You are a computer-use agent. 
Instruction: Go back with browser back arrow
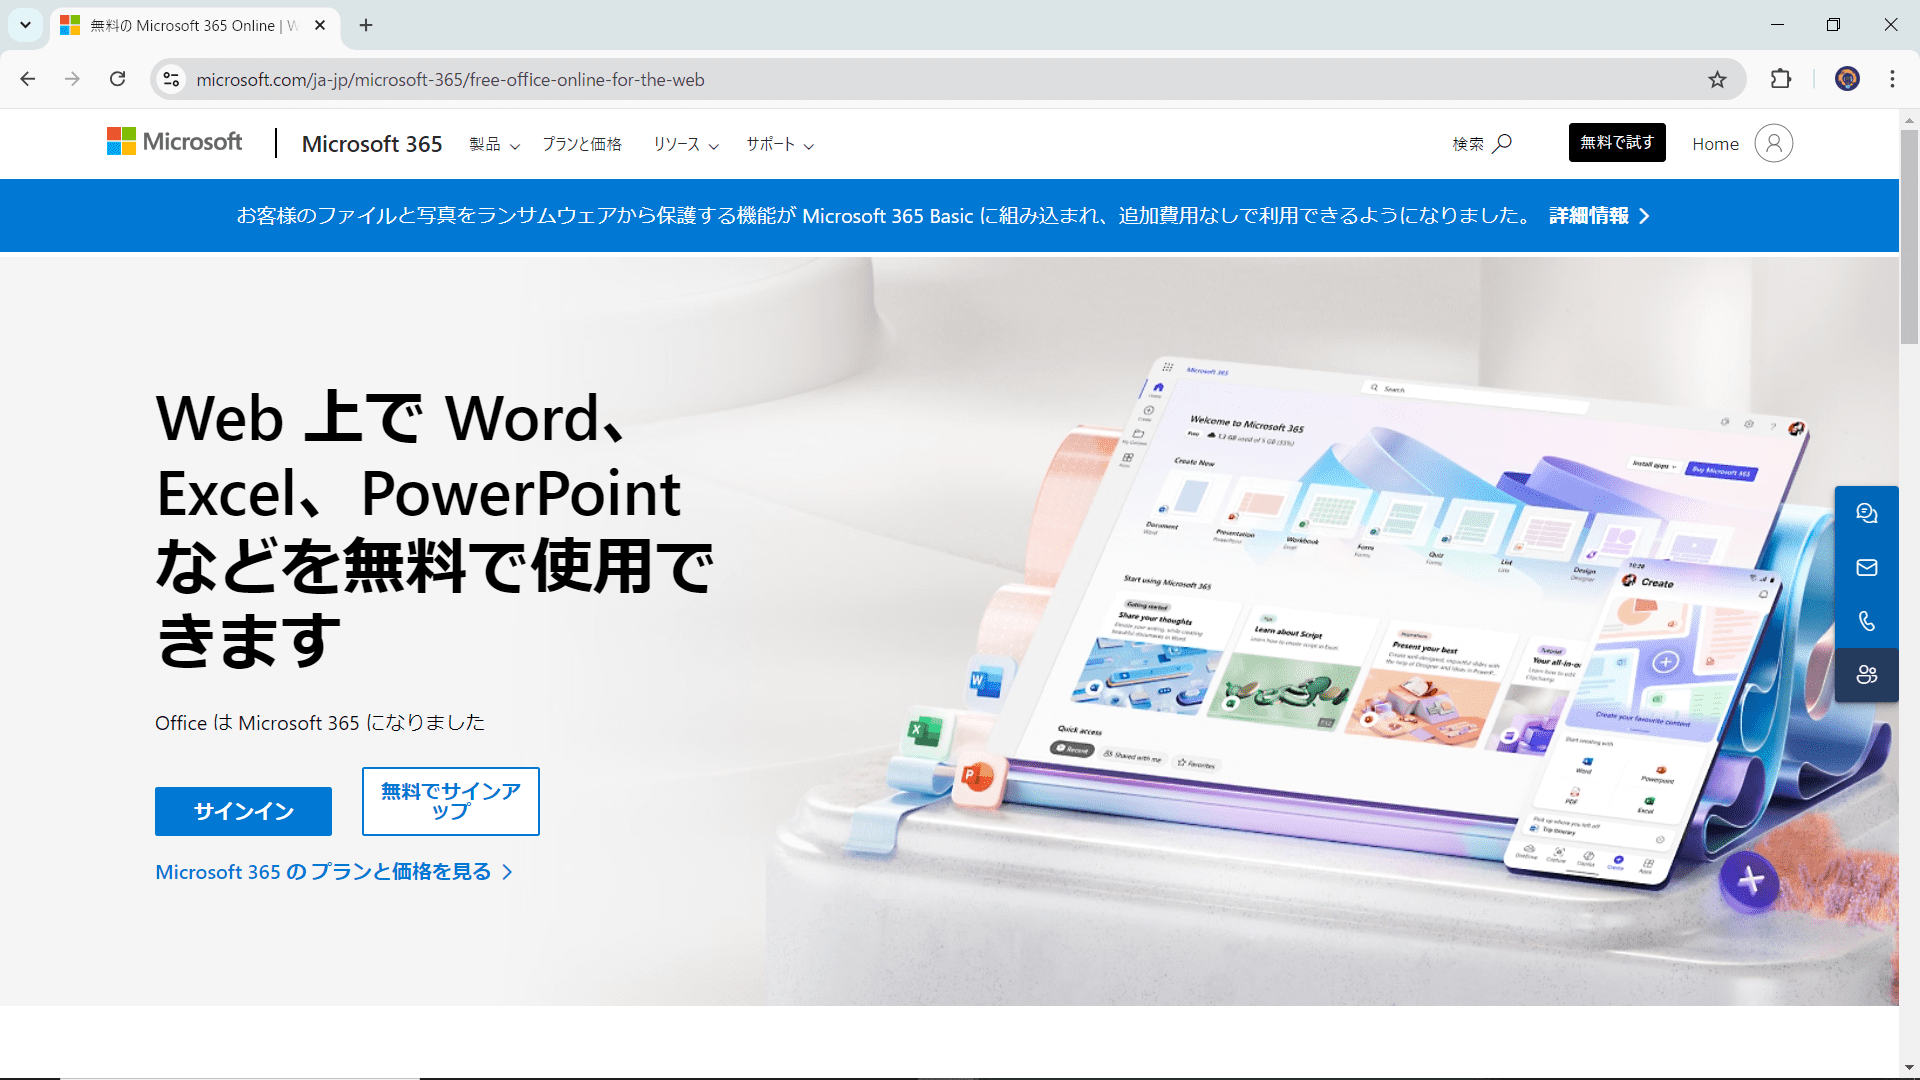pos(28,79)
